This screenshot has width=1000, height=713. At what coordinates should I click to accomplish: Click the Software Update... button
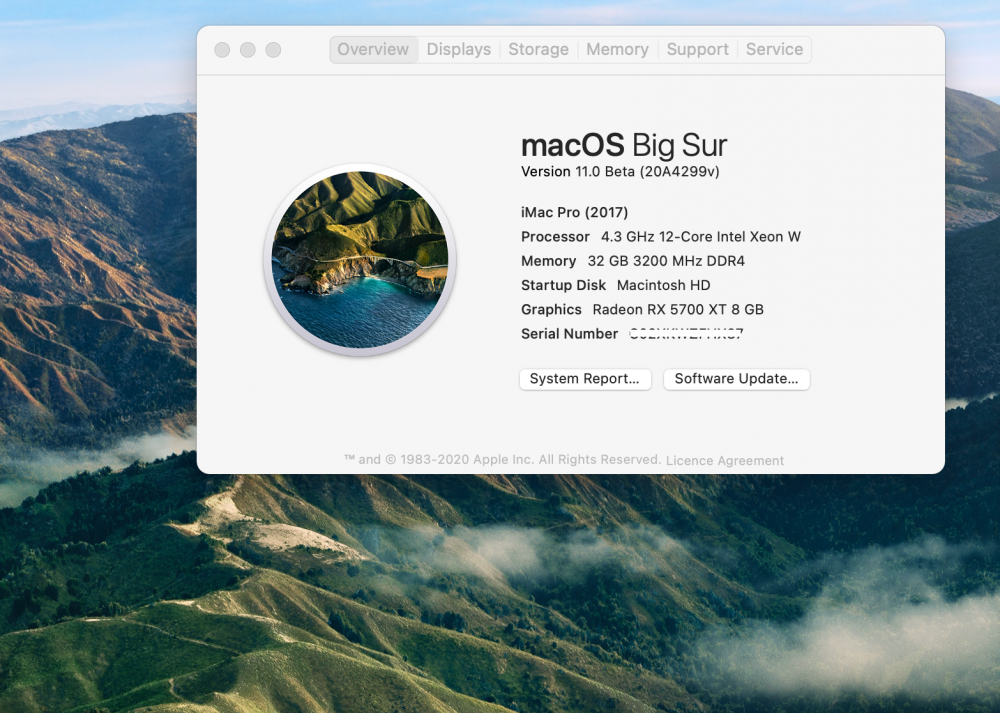tap(737, 379)
